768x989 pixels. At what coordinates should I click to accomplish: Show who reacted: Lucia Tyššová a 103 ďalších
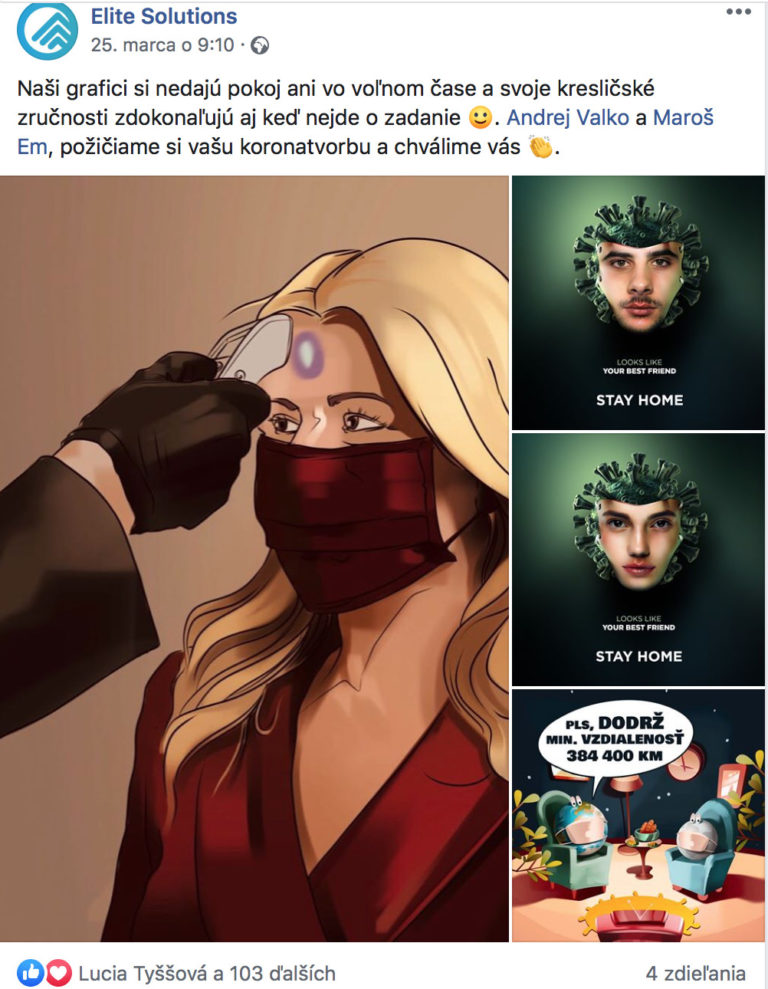coord(207,973)
